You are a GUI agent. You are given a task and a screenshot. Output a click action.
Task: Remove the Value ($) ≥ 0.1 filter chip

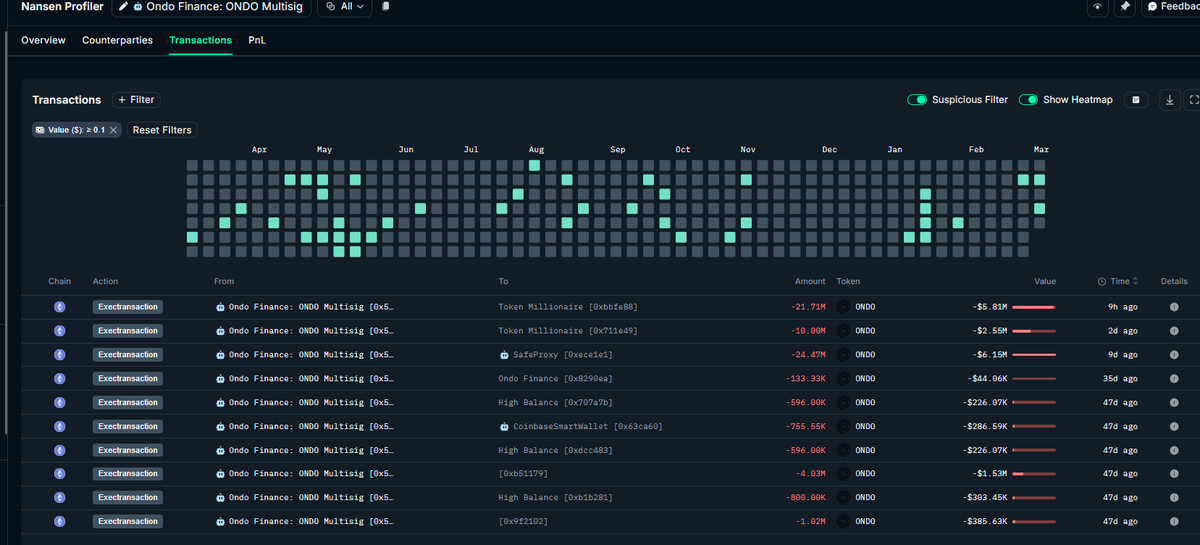tap(114, 130)
